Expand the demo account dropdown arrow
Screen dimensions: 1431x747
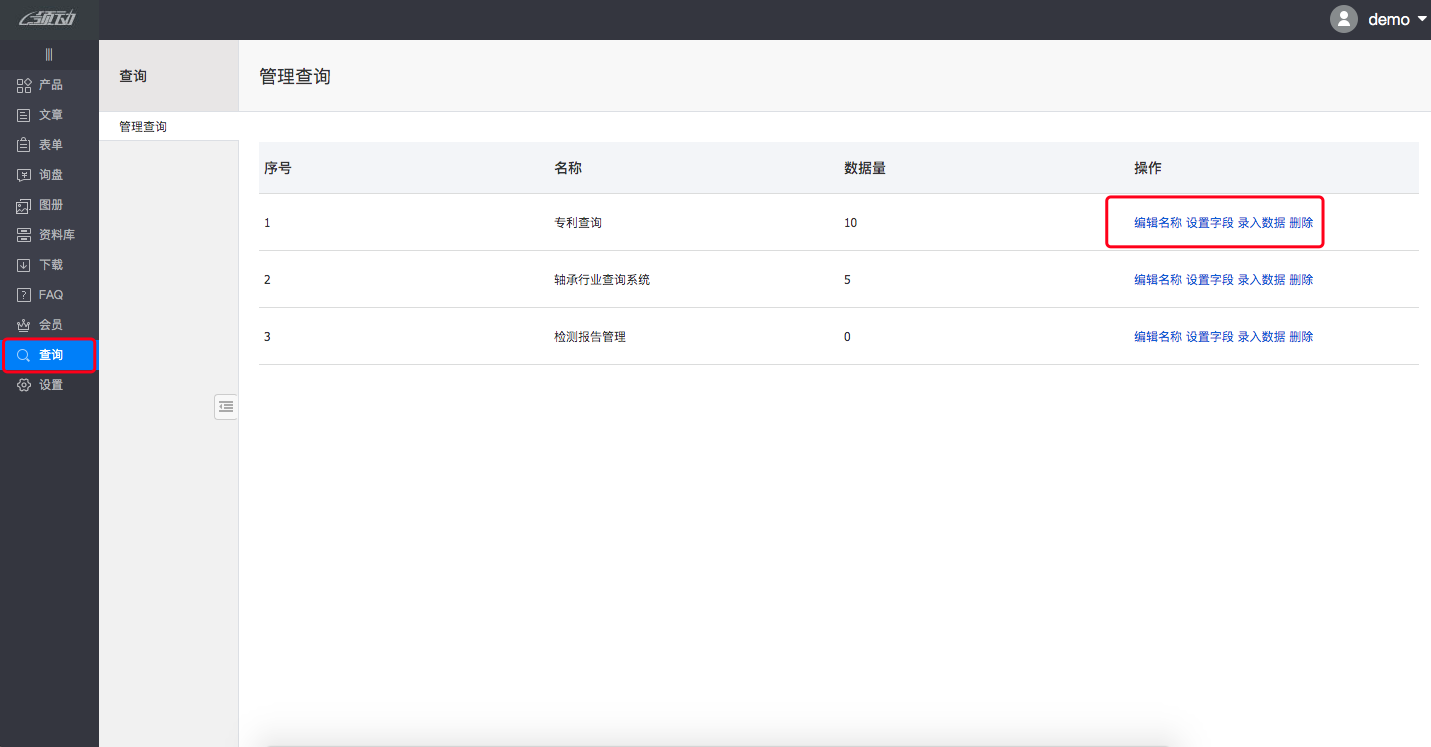1422,19
